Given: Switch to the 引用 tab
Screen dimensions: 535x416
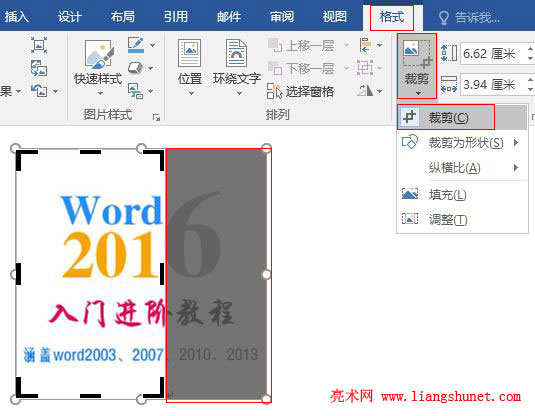Looking at the screenshot, I should click(x=175, y=16).
